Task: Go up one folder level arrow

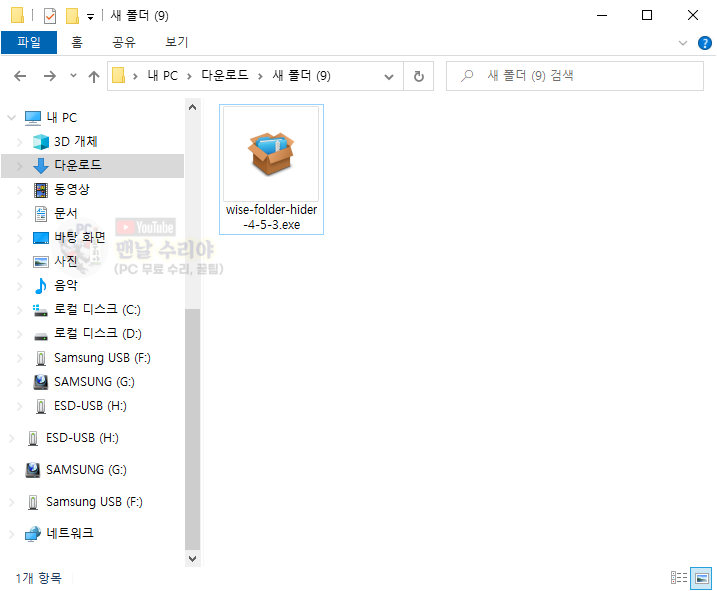Action: pyautogui.click(x=94, y=76)
